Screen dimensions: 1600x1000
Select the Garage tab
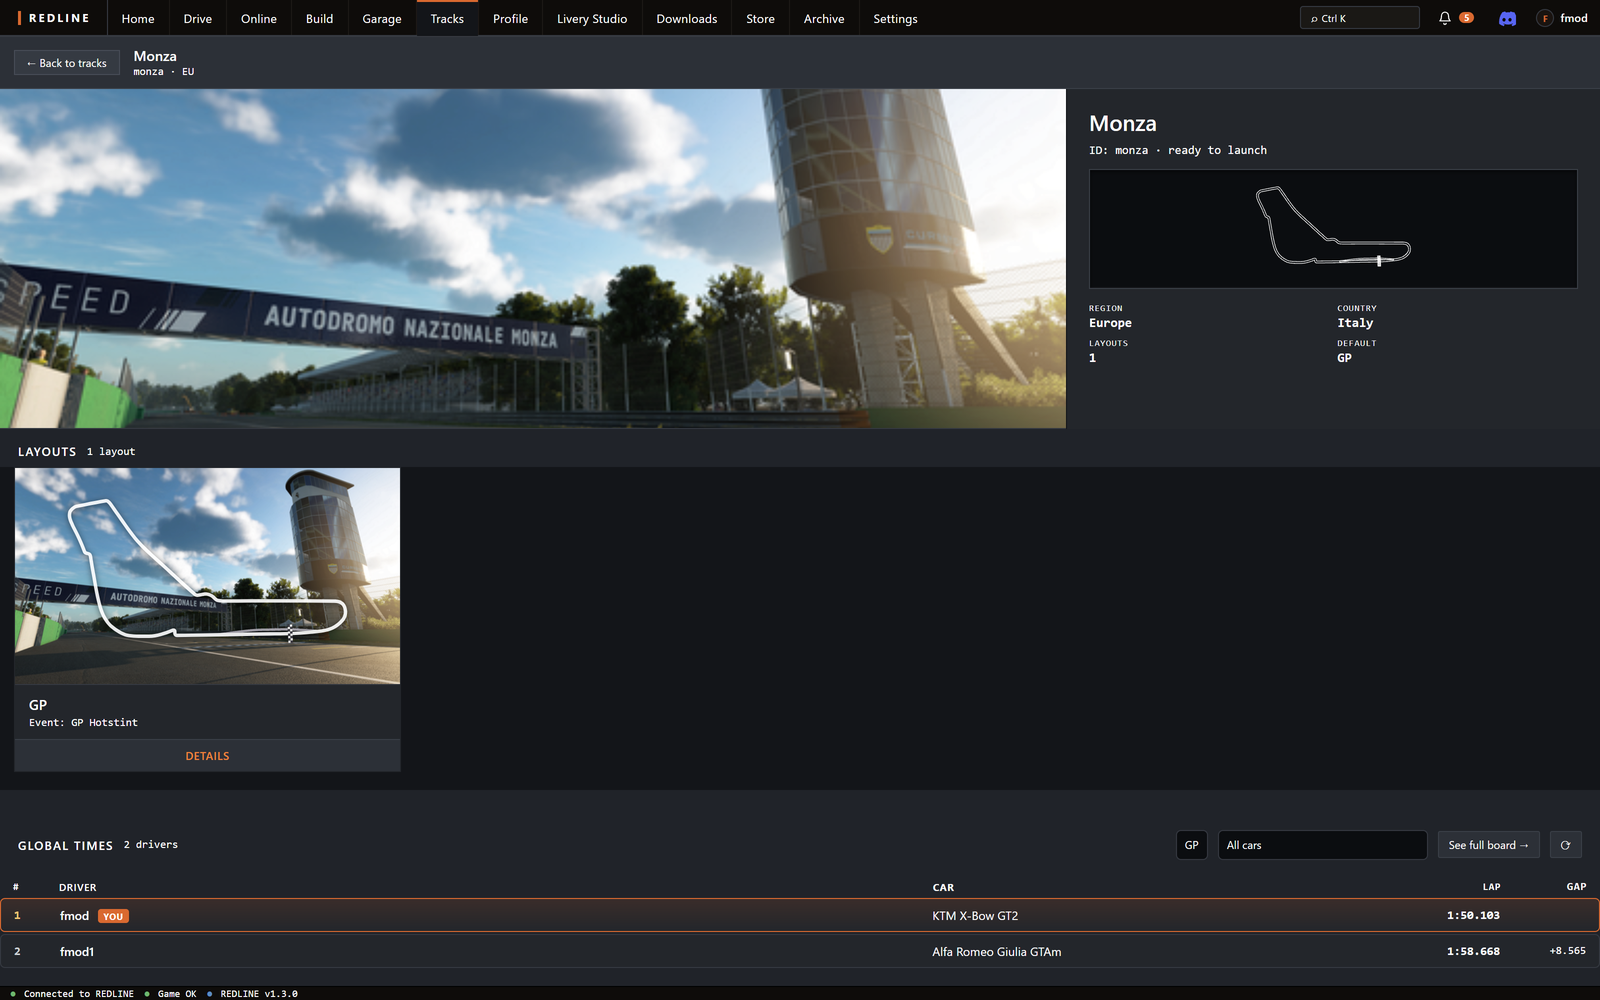pos(382,18)
